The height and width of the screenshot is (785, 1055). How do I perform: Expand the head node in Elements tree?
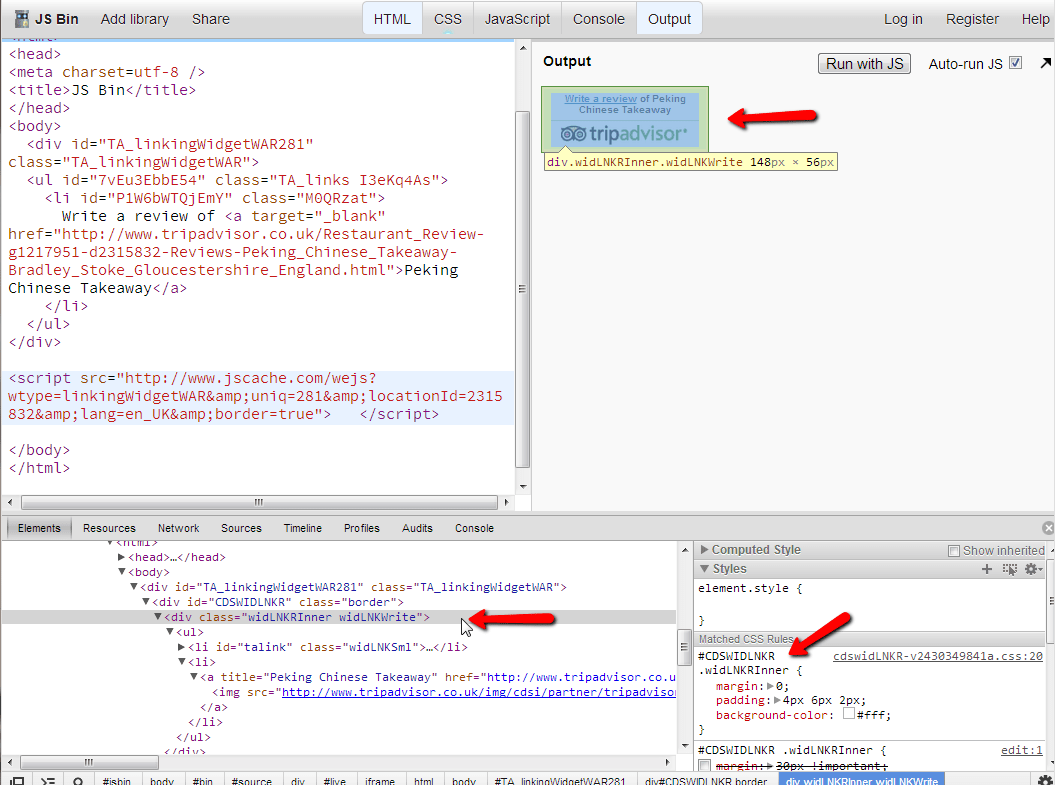(121, 557)
